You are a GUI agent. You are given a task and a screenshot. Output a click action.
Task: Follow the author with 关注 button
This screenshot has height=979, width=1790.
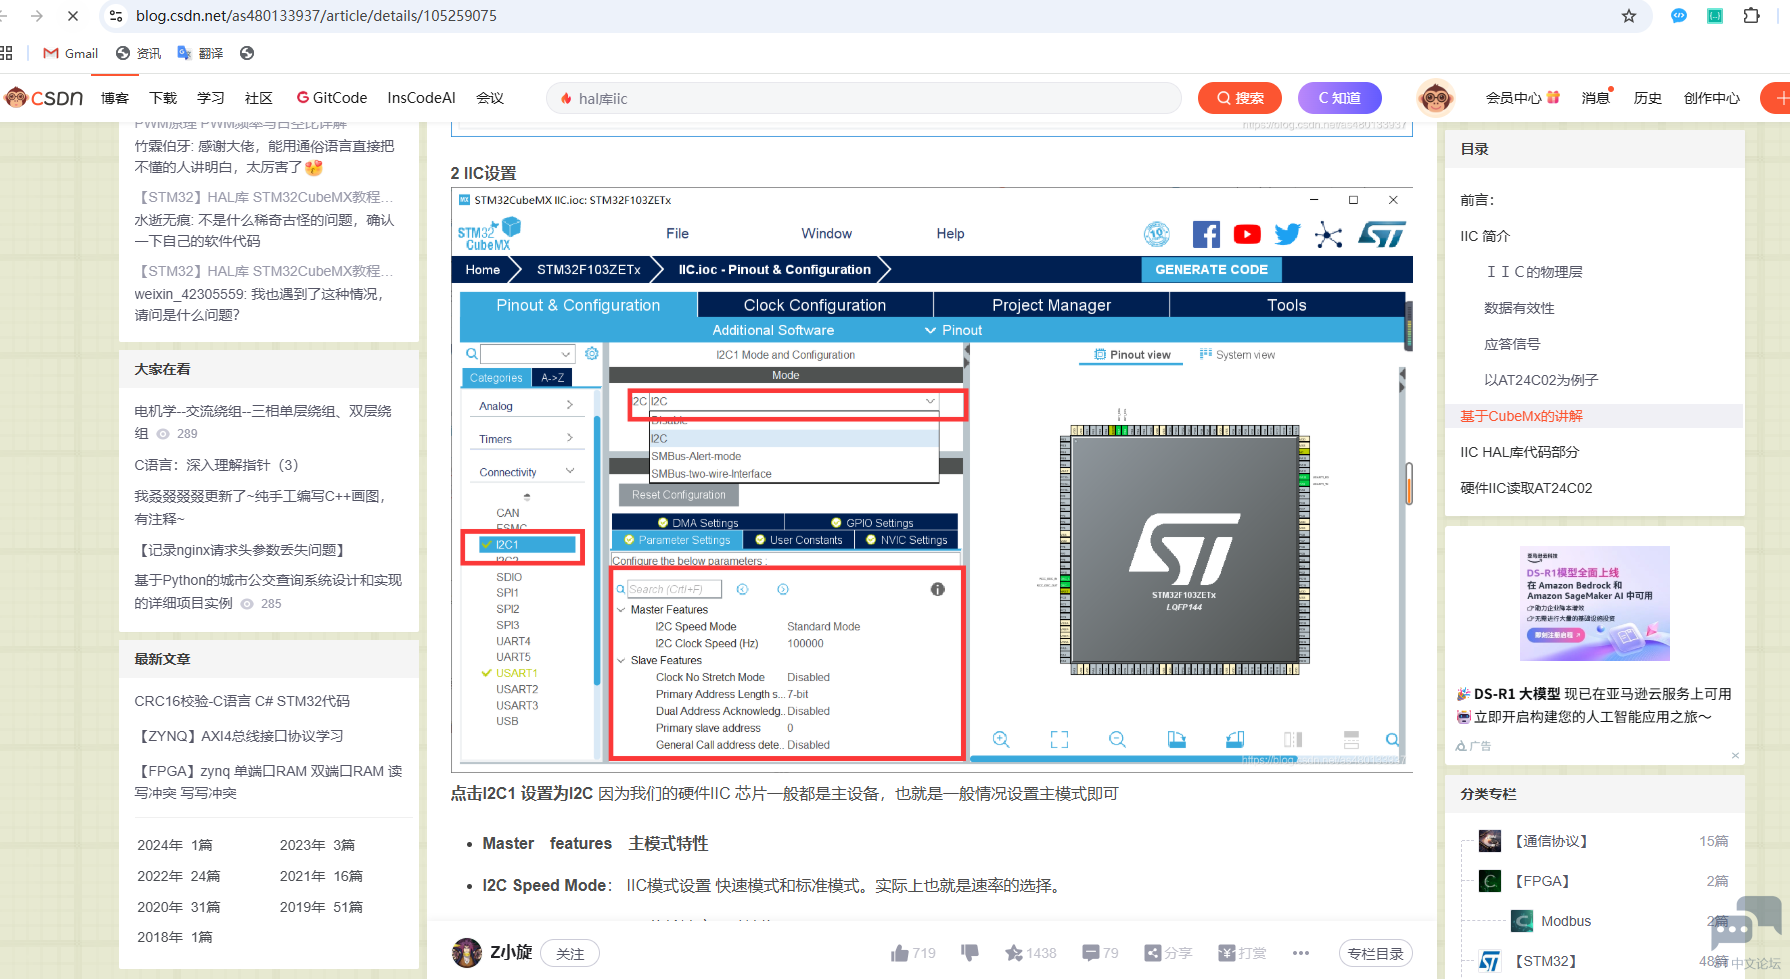pyautogui.click(x=570, y=953)
